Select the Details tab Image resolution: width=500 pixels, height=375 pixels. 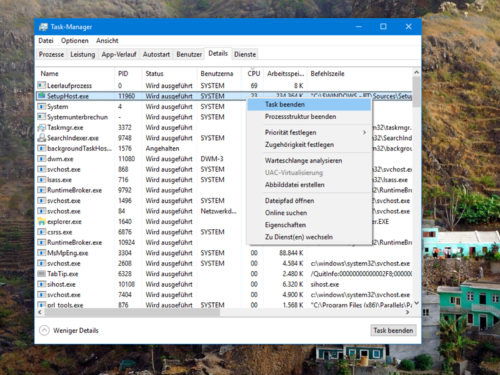(218, 53)
